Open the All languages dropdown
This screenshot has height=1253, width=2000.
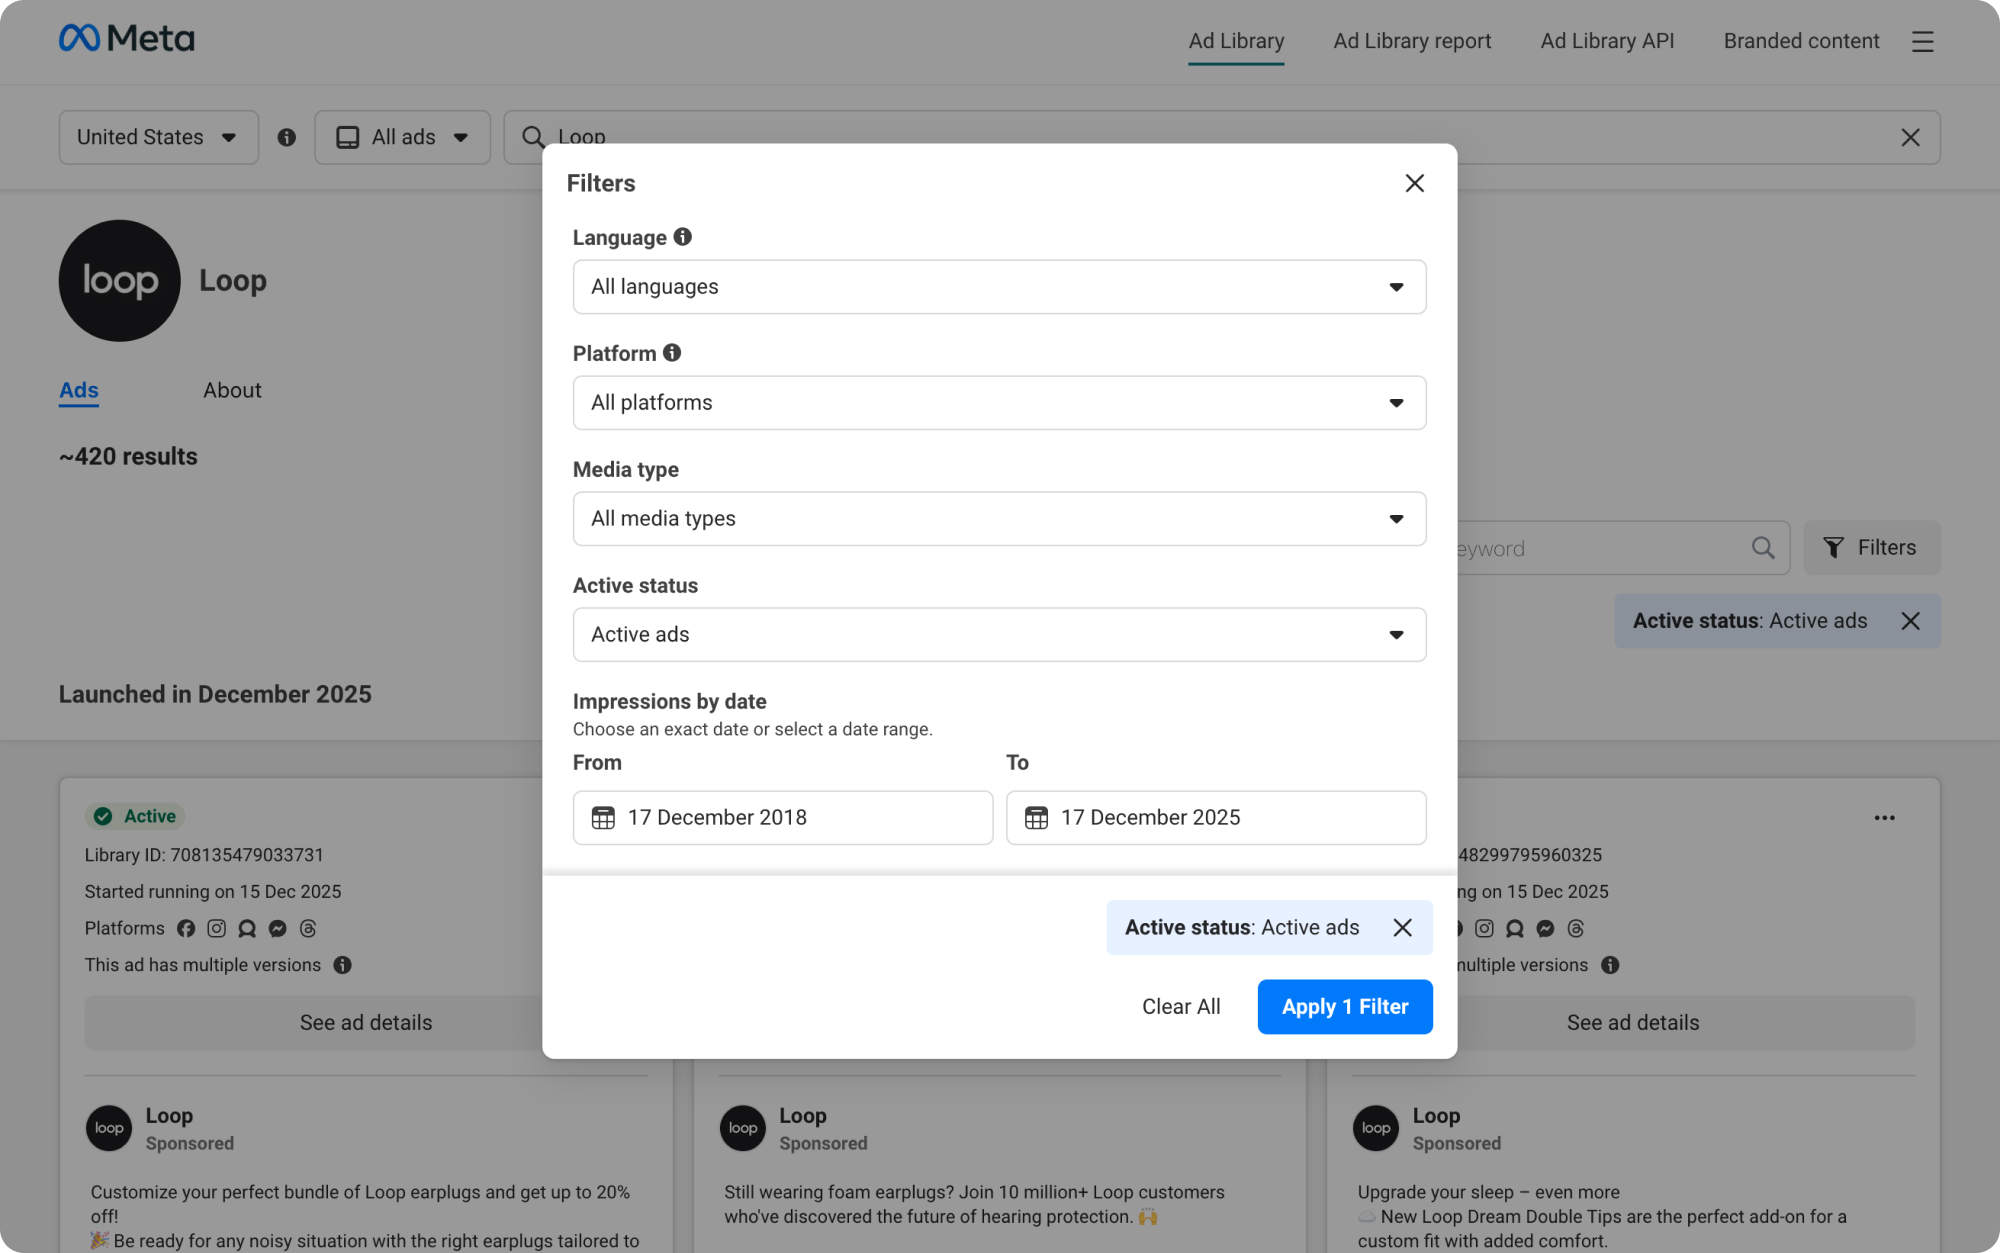[999, 287]
